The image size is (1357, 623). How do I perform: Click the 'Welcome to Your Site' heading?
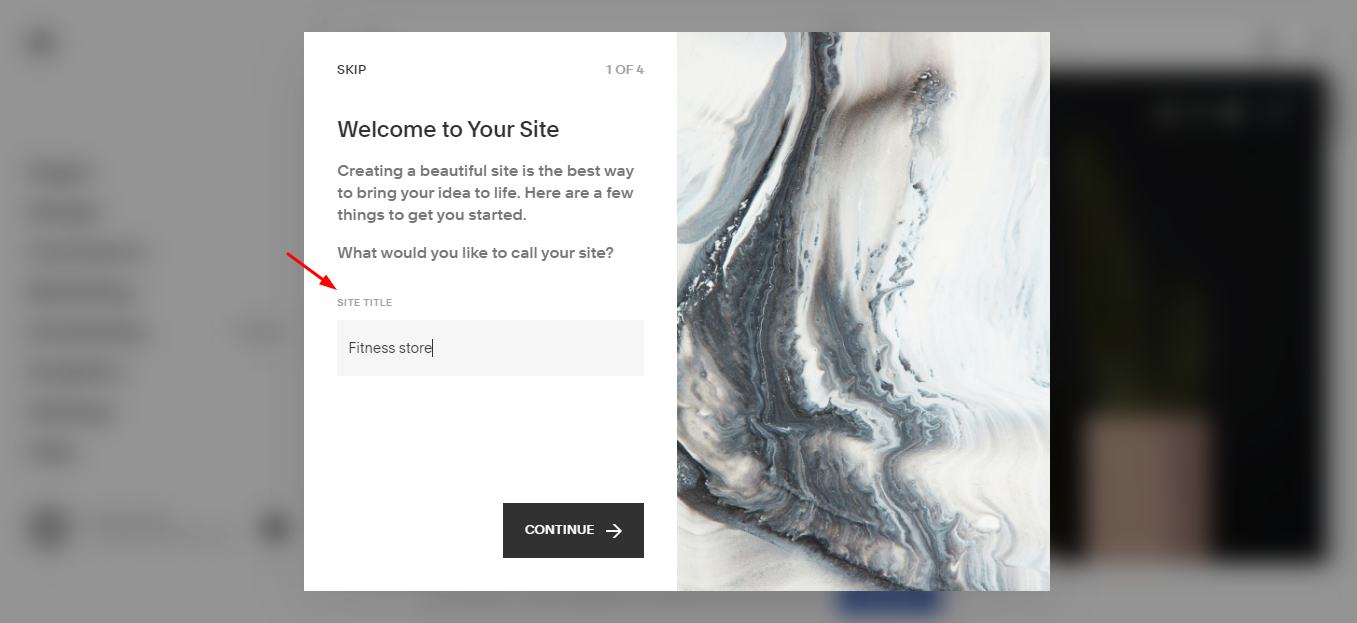448,129
